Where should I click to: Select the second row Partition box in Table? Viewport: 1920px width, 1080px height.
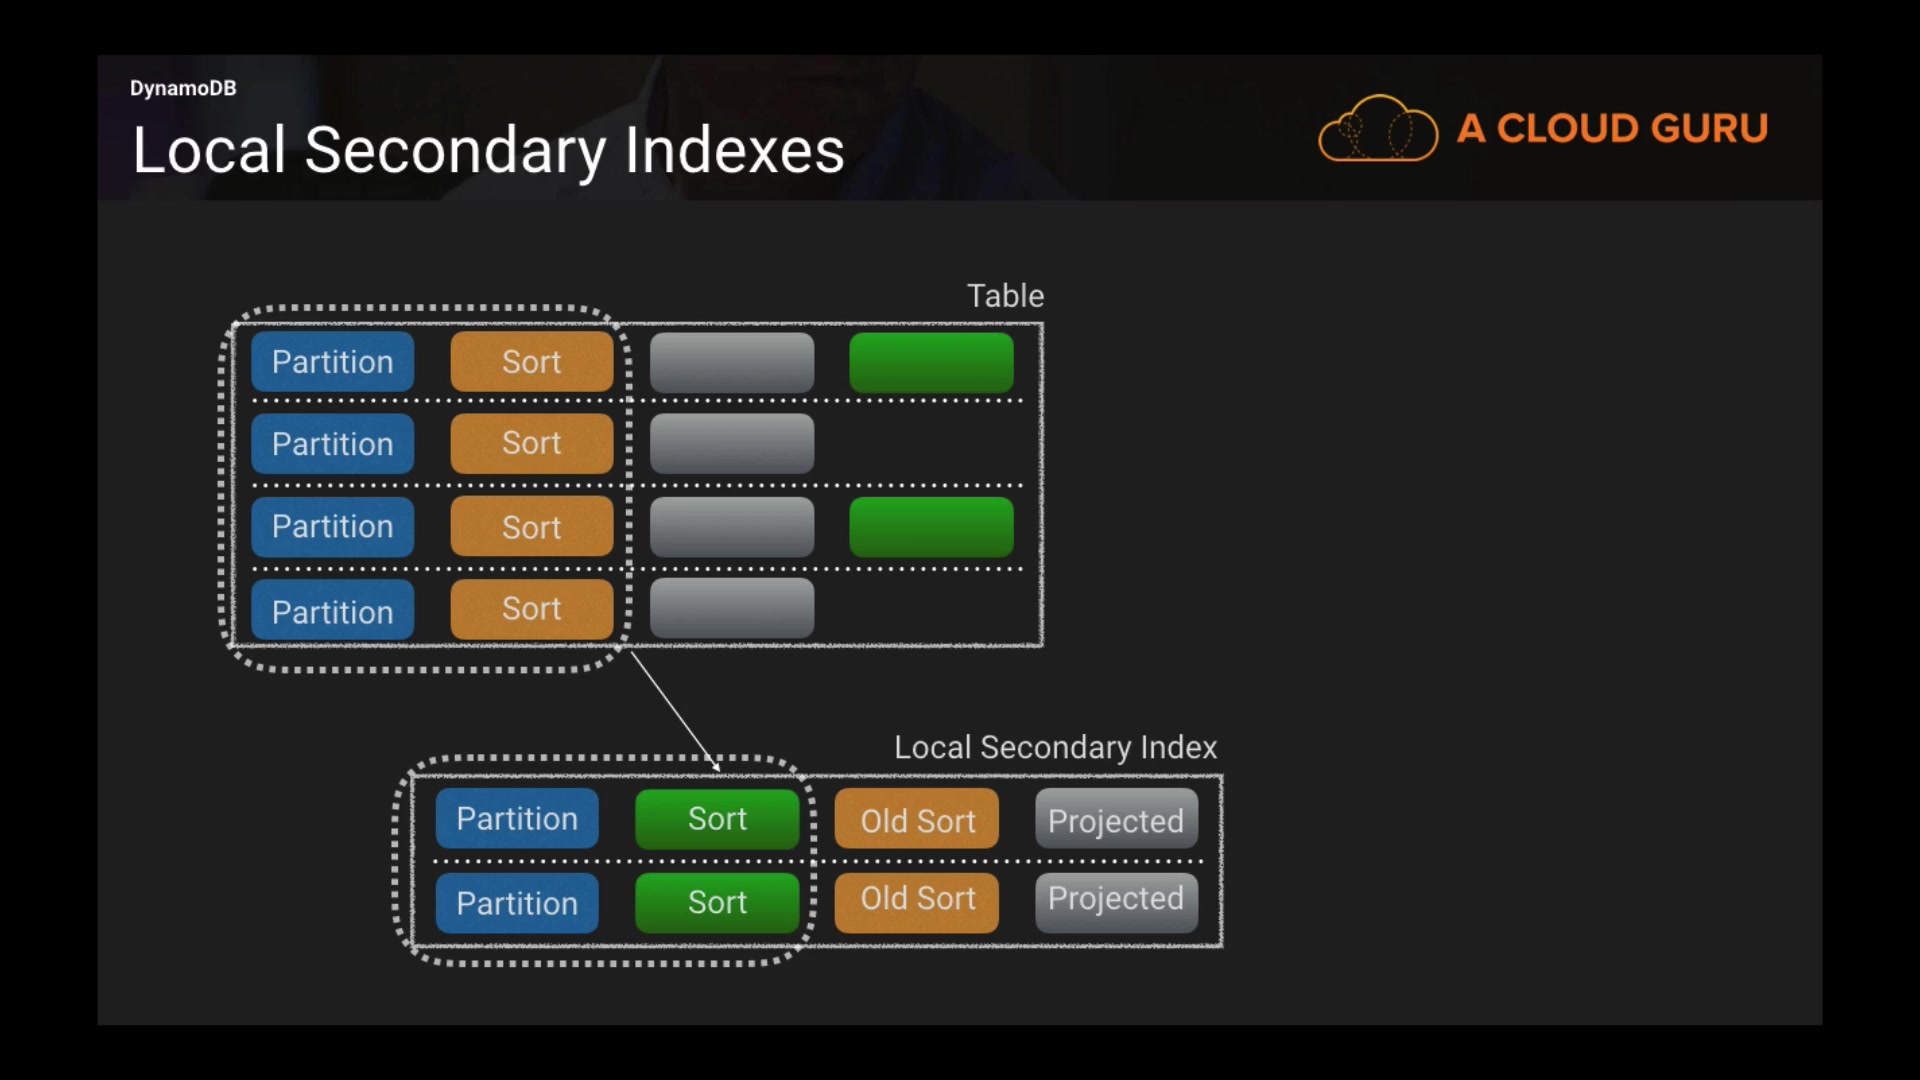(332, 444)
